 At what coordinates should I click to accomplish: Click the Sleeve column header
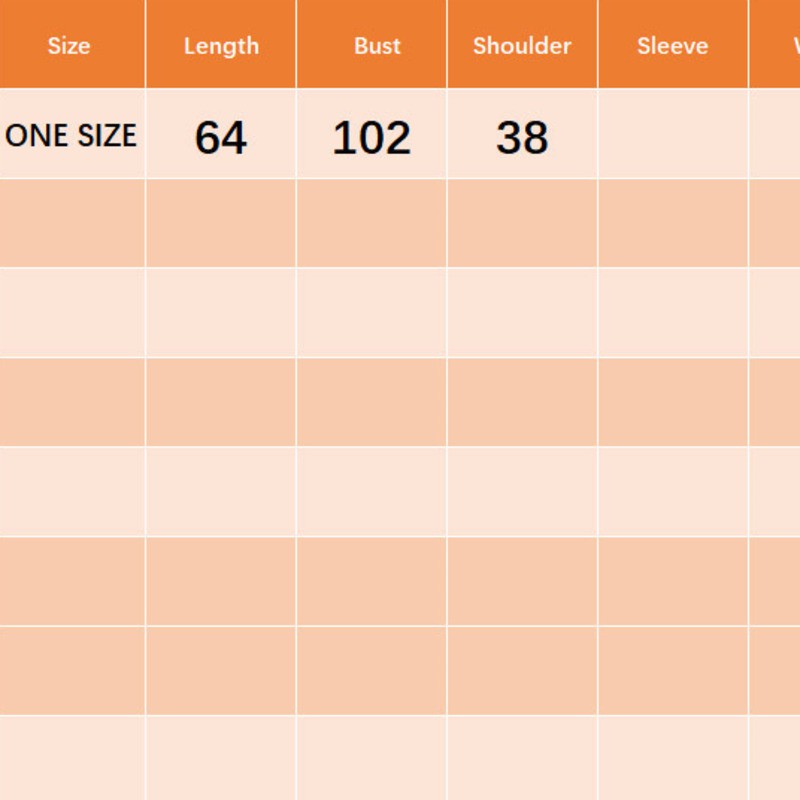(672, 46)
